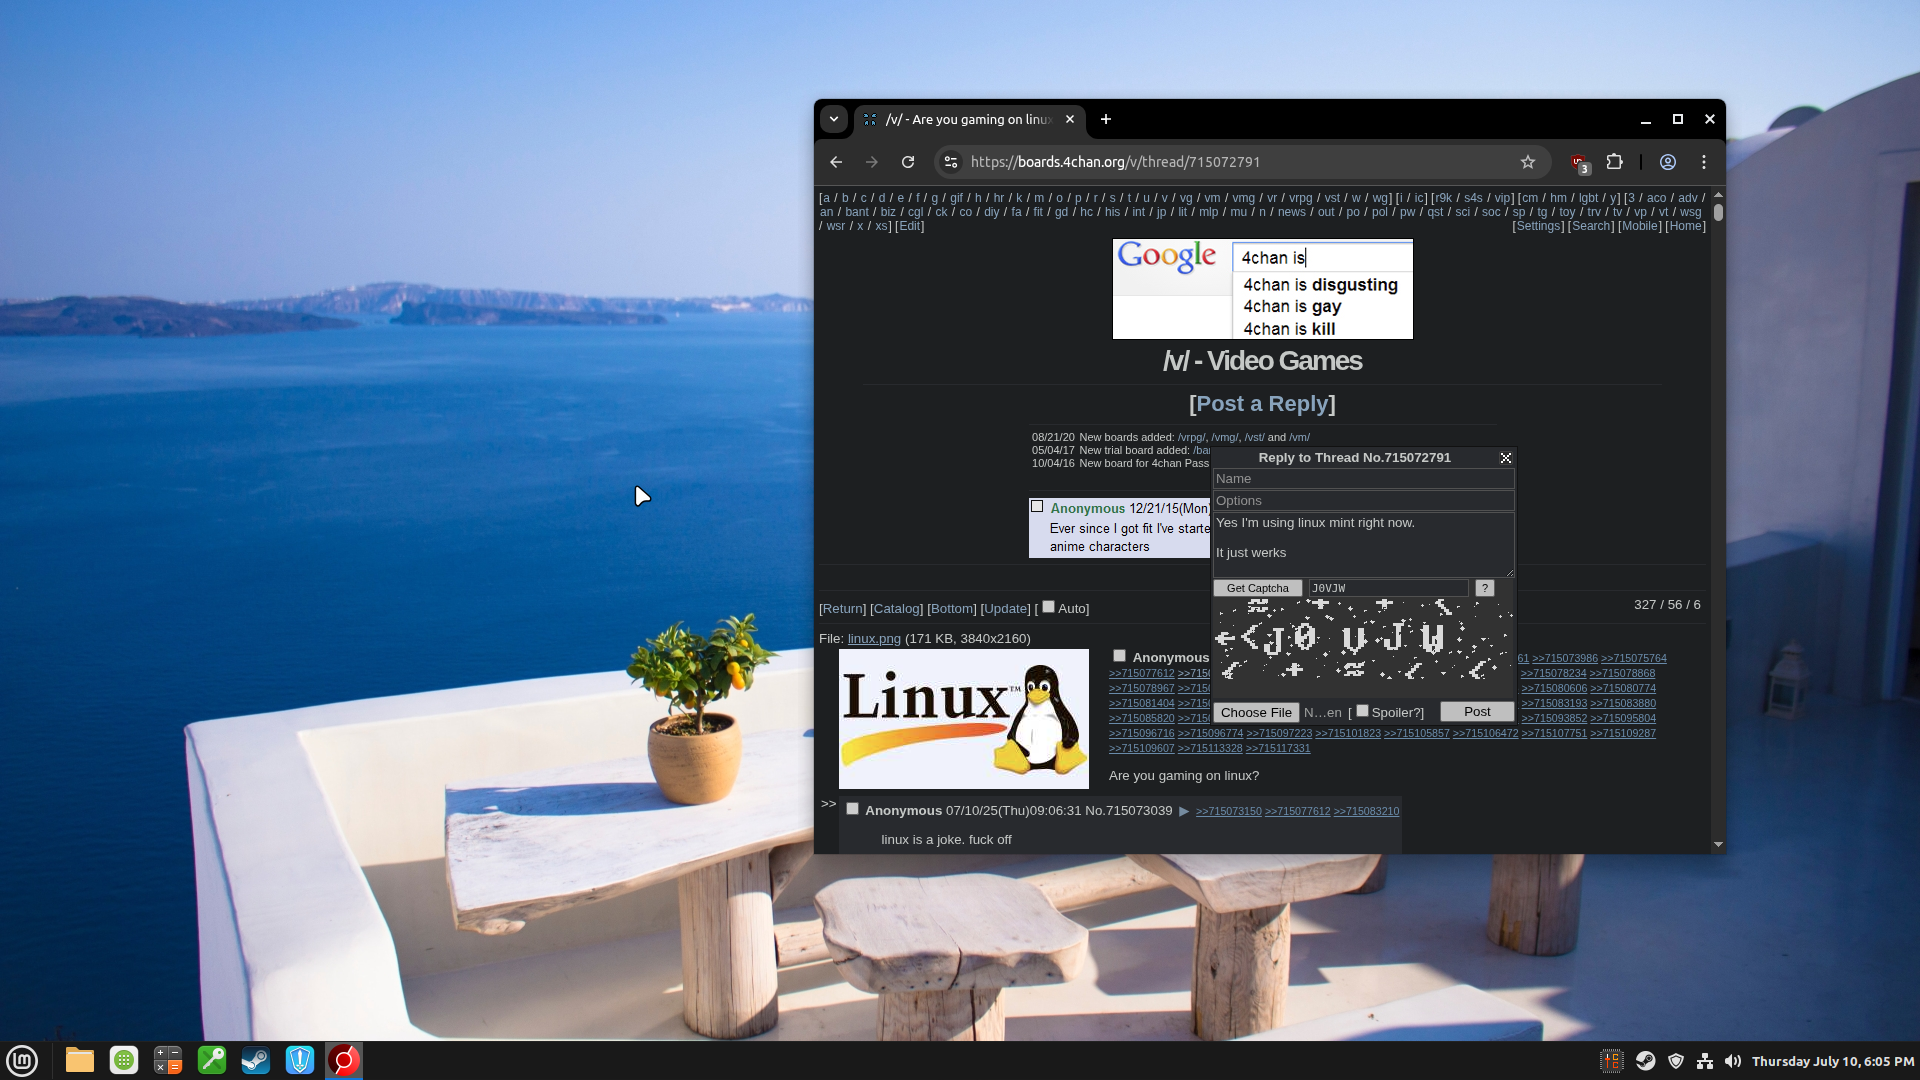Click the page vertical scrollbar thumb

(x=1718, y=212)
